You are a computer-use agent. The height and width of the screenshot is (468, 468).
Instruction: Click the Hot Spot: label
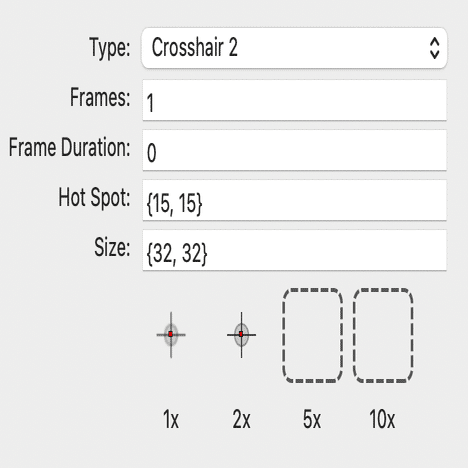pyautogui.click(x=94, y=198)
